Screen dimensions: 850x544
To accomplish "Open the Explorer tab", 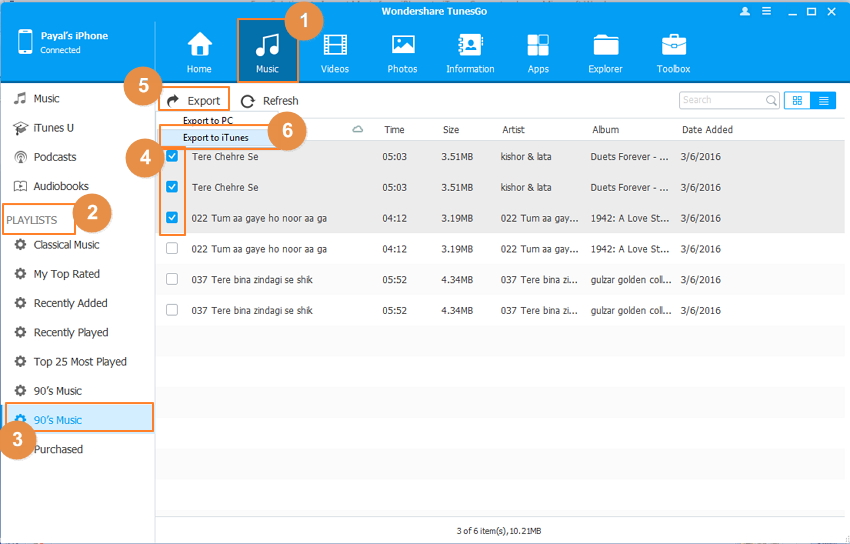I will (606, 52).
